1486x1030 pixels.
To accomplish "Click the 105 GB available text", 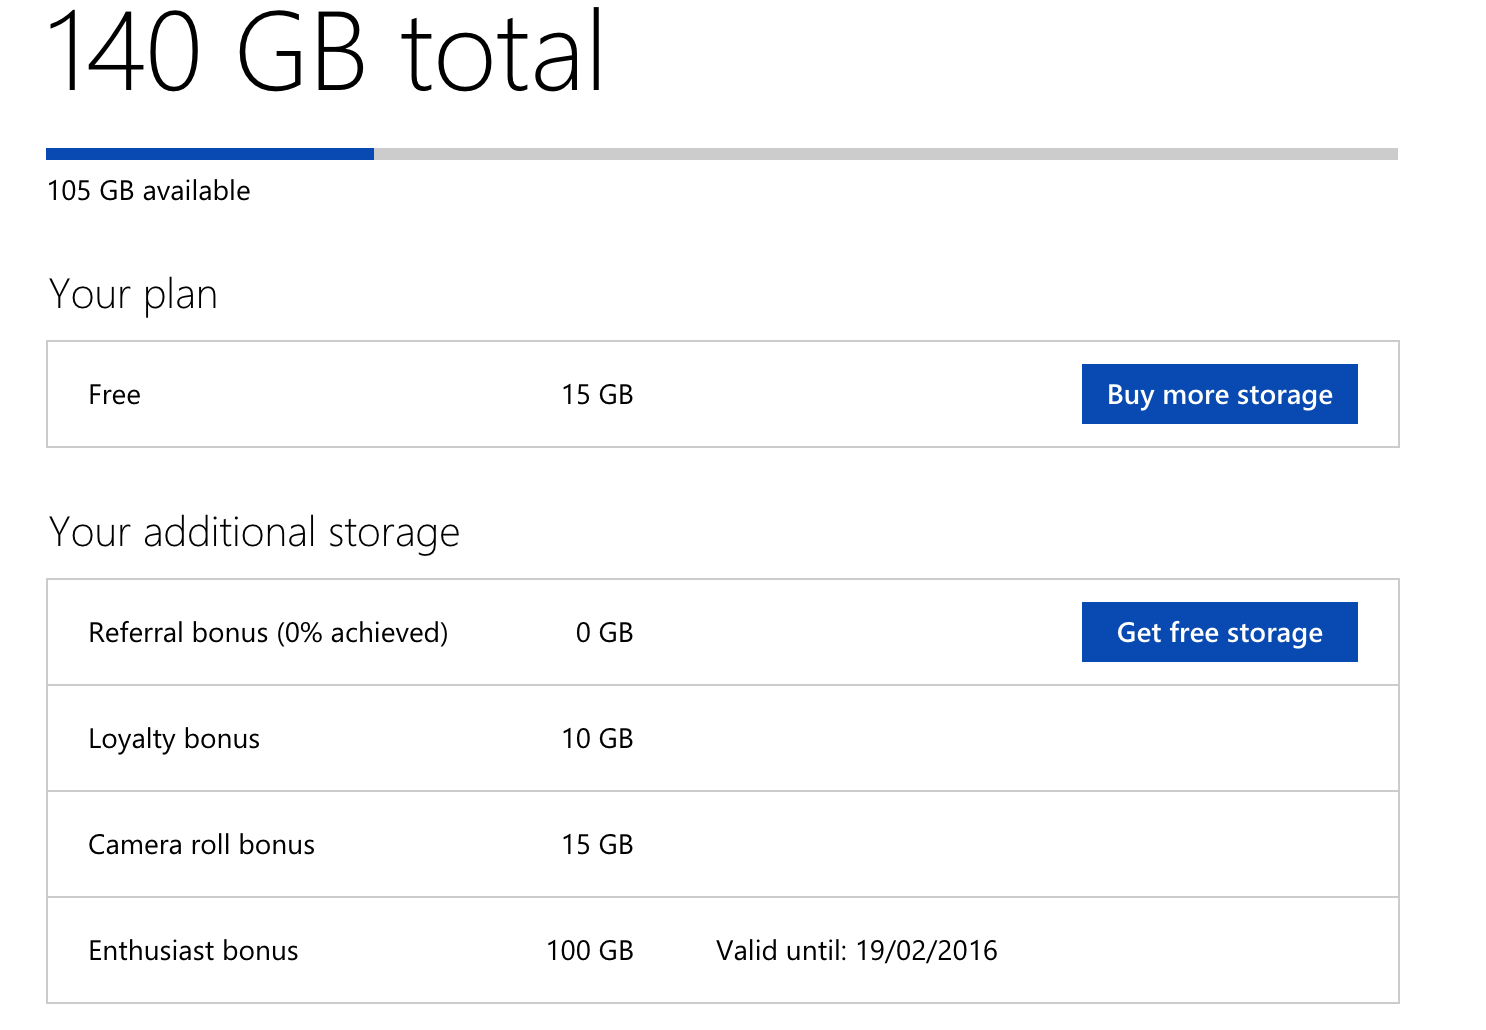I will (x=149, y=190).
